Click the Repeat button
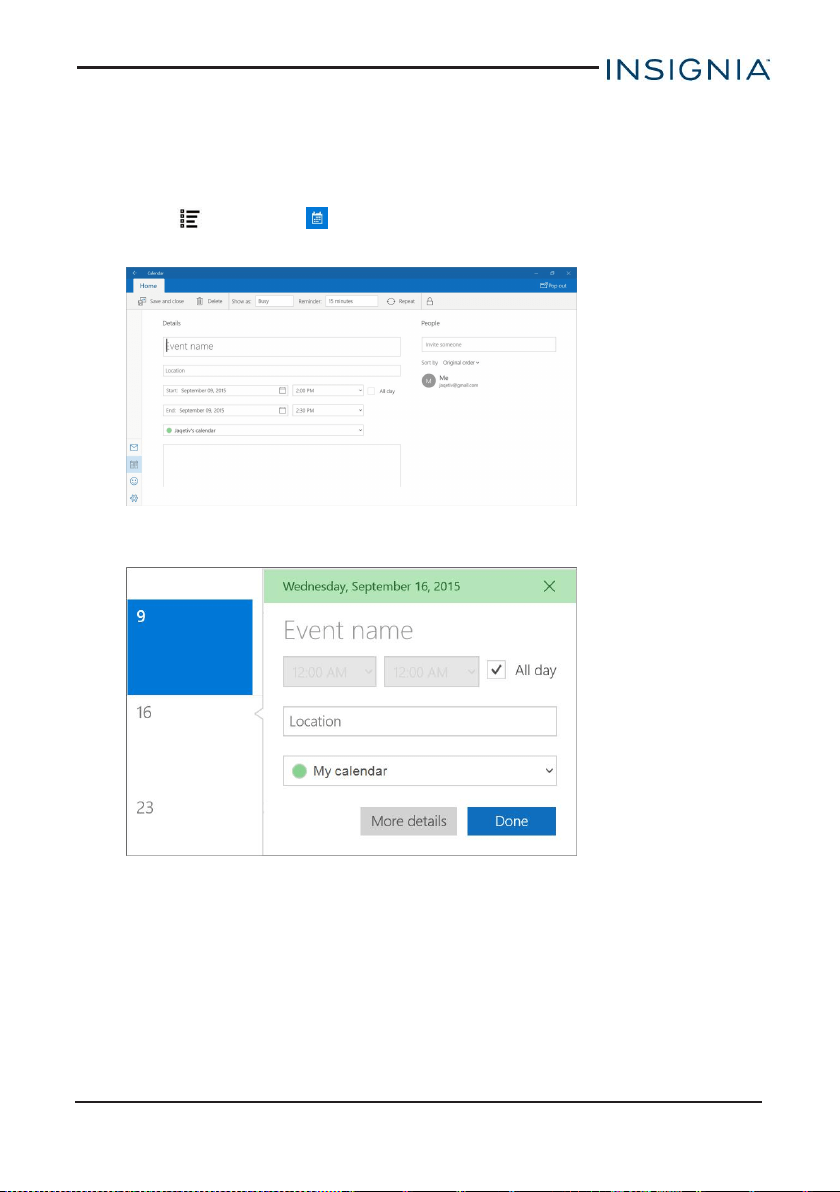The image size is (840, 1192). 401,301
